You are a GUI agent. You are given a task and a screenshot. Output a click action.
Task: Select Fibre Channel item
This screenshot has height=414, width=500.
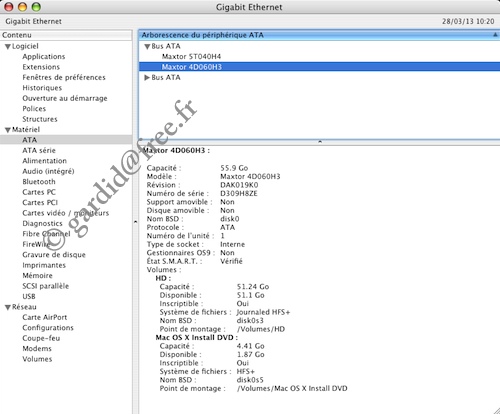coord(46,234)
